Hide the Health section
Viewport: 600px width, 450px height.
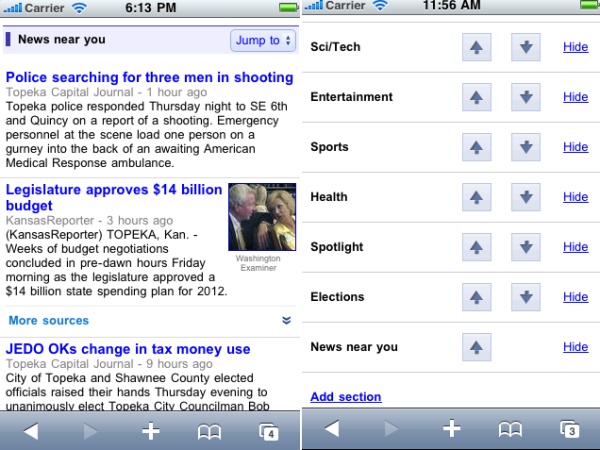tap(576, 197)
